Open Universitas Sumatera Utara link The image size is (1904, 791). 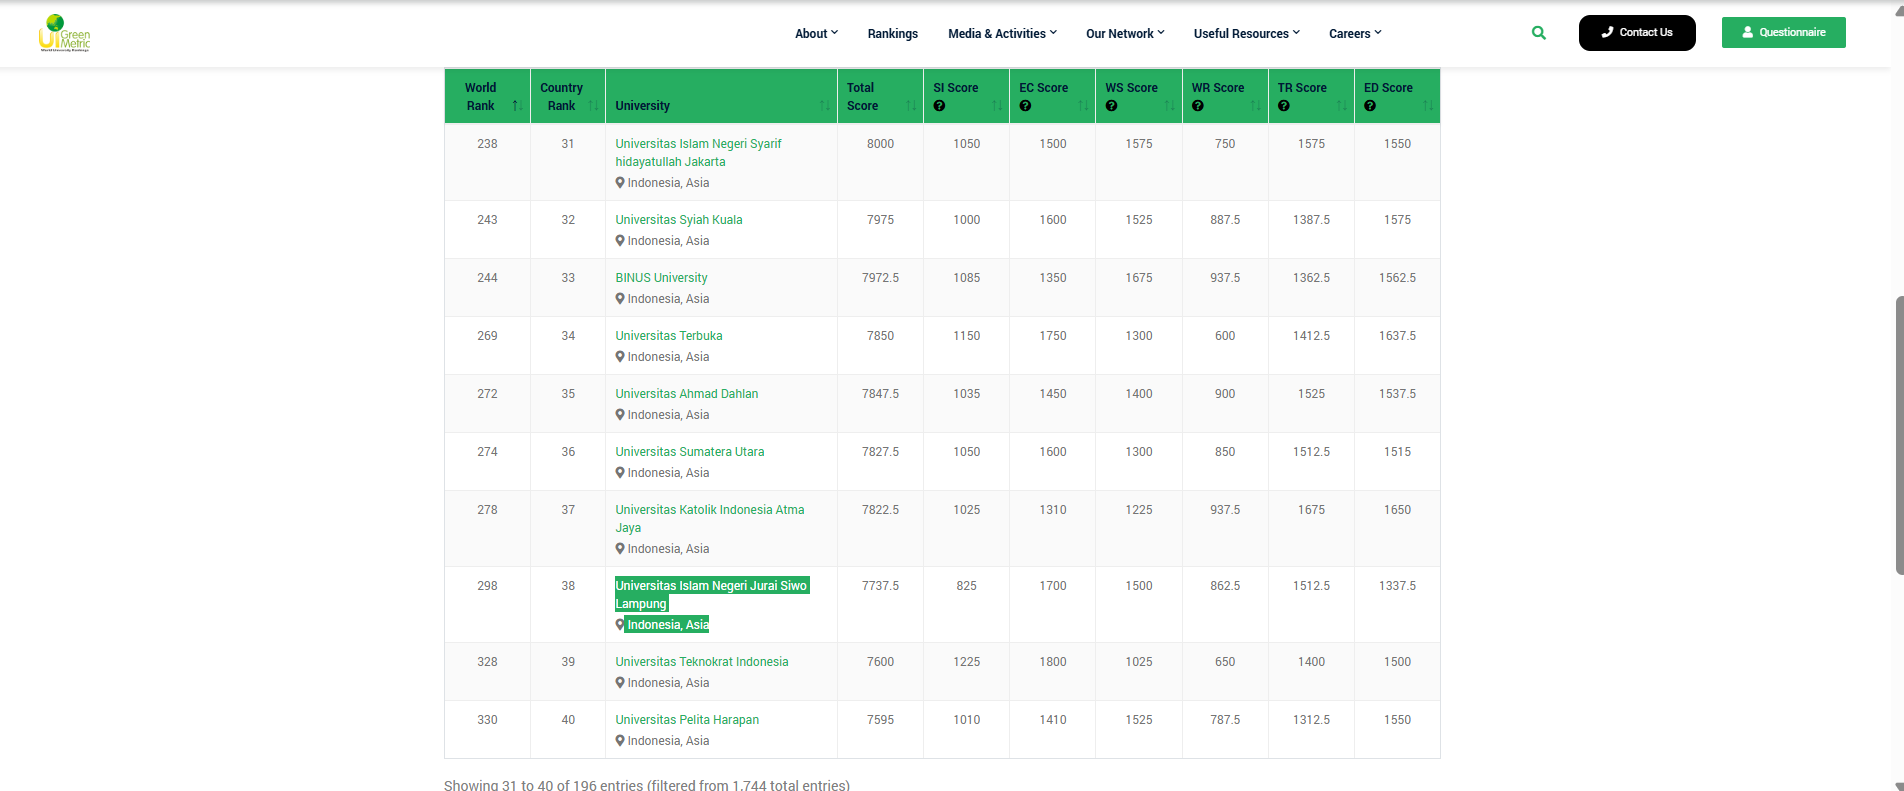click(690, 452)
